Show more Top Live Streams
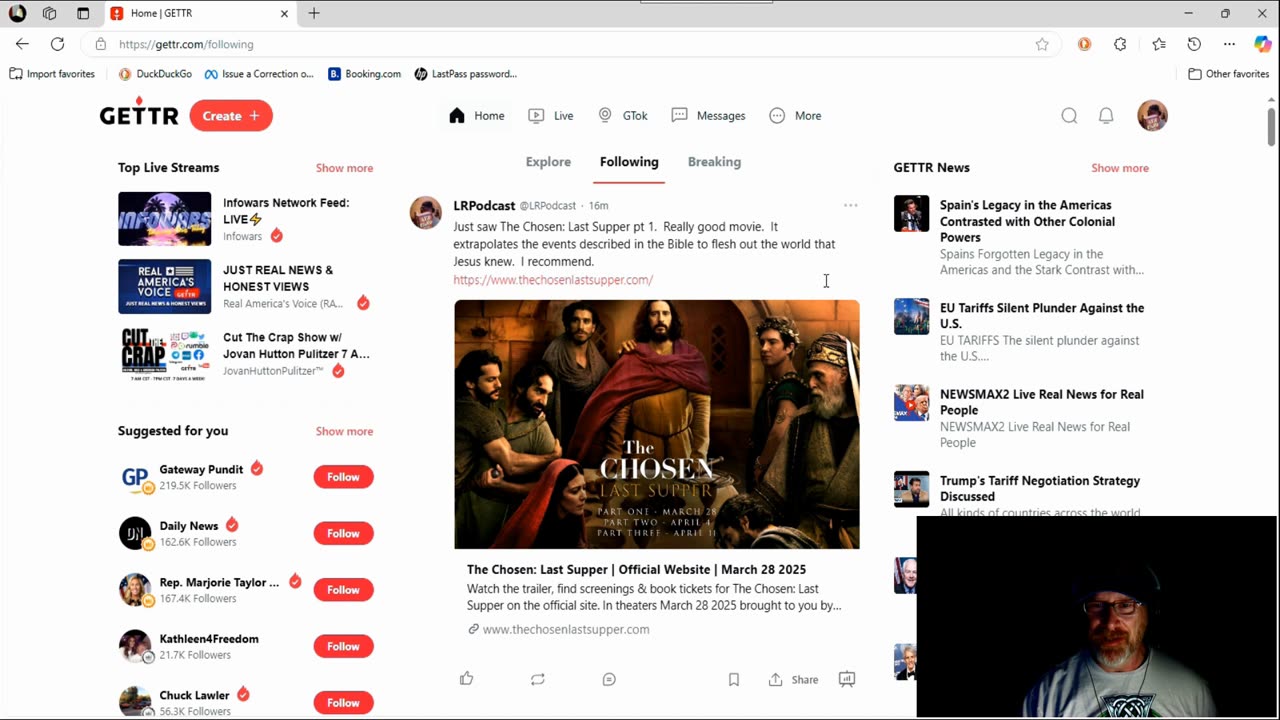This screenshot has width=1280, height=720. click(x=344, y=168)
